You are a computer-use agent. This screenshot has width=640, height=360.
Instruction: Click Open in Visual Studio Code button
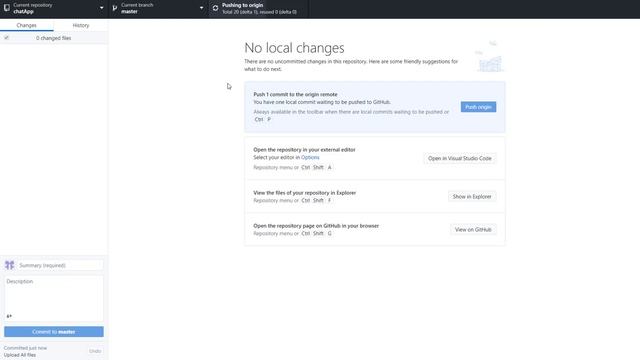tap(460, 158)
